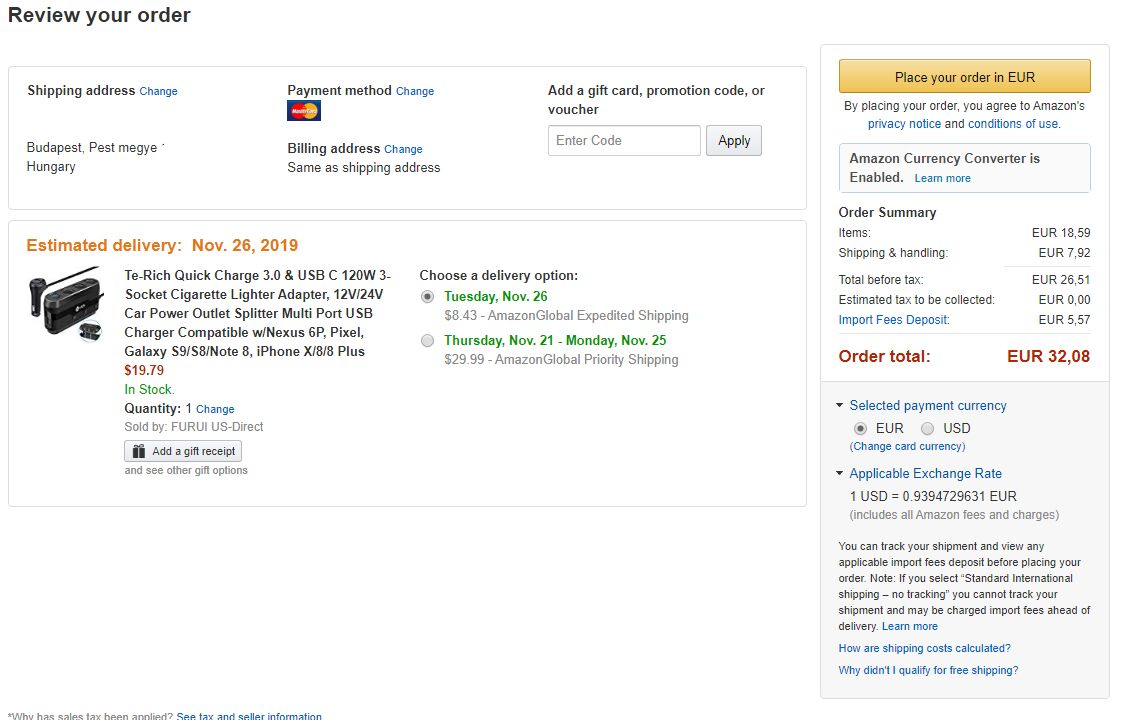Switch payment currency to USD
The height and width of the screenshot is (720, 1136).
(928, 428)
